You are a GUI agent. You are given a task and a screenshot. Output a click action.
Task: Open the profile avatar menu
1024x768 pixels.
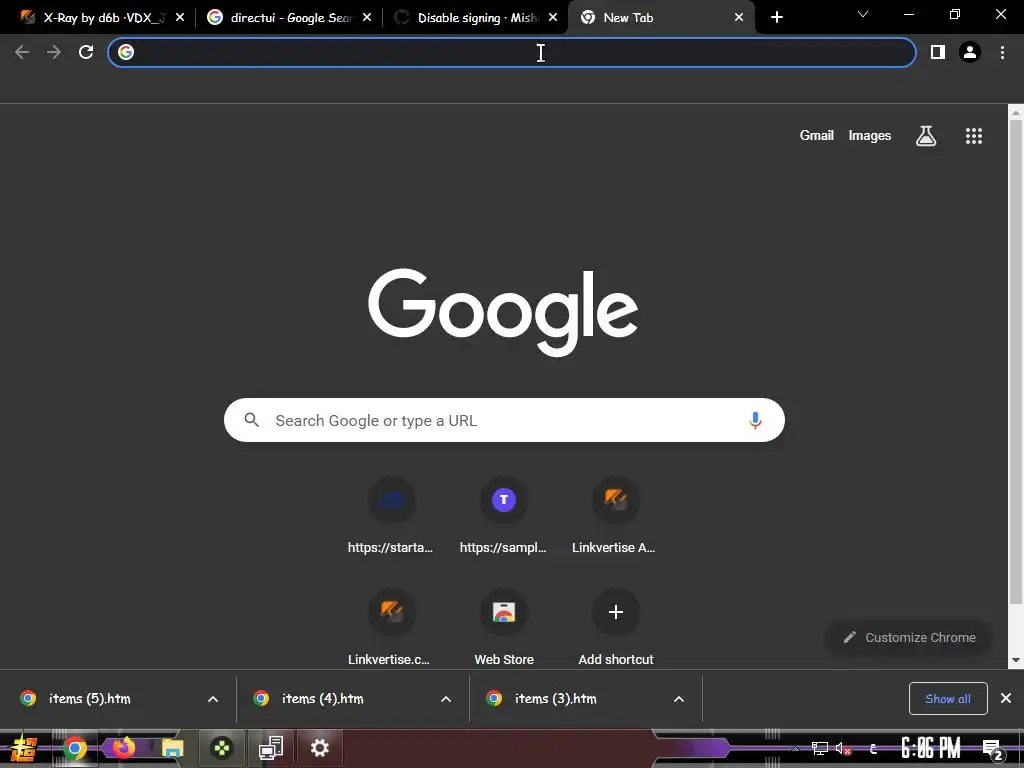[970, 52]
